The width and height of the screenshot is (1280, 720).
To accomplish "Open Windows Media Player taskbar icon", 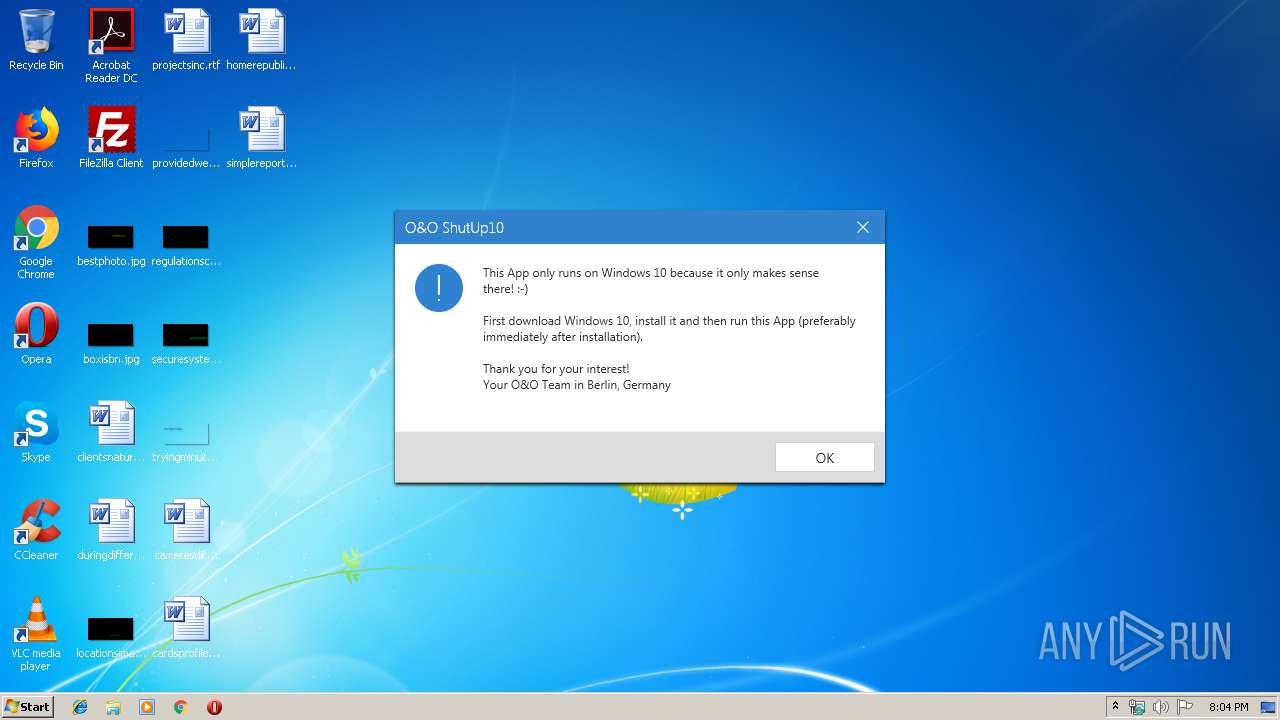I will (x=147, y=707).
